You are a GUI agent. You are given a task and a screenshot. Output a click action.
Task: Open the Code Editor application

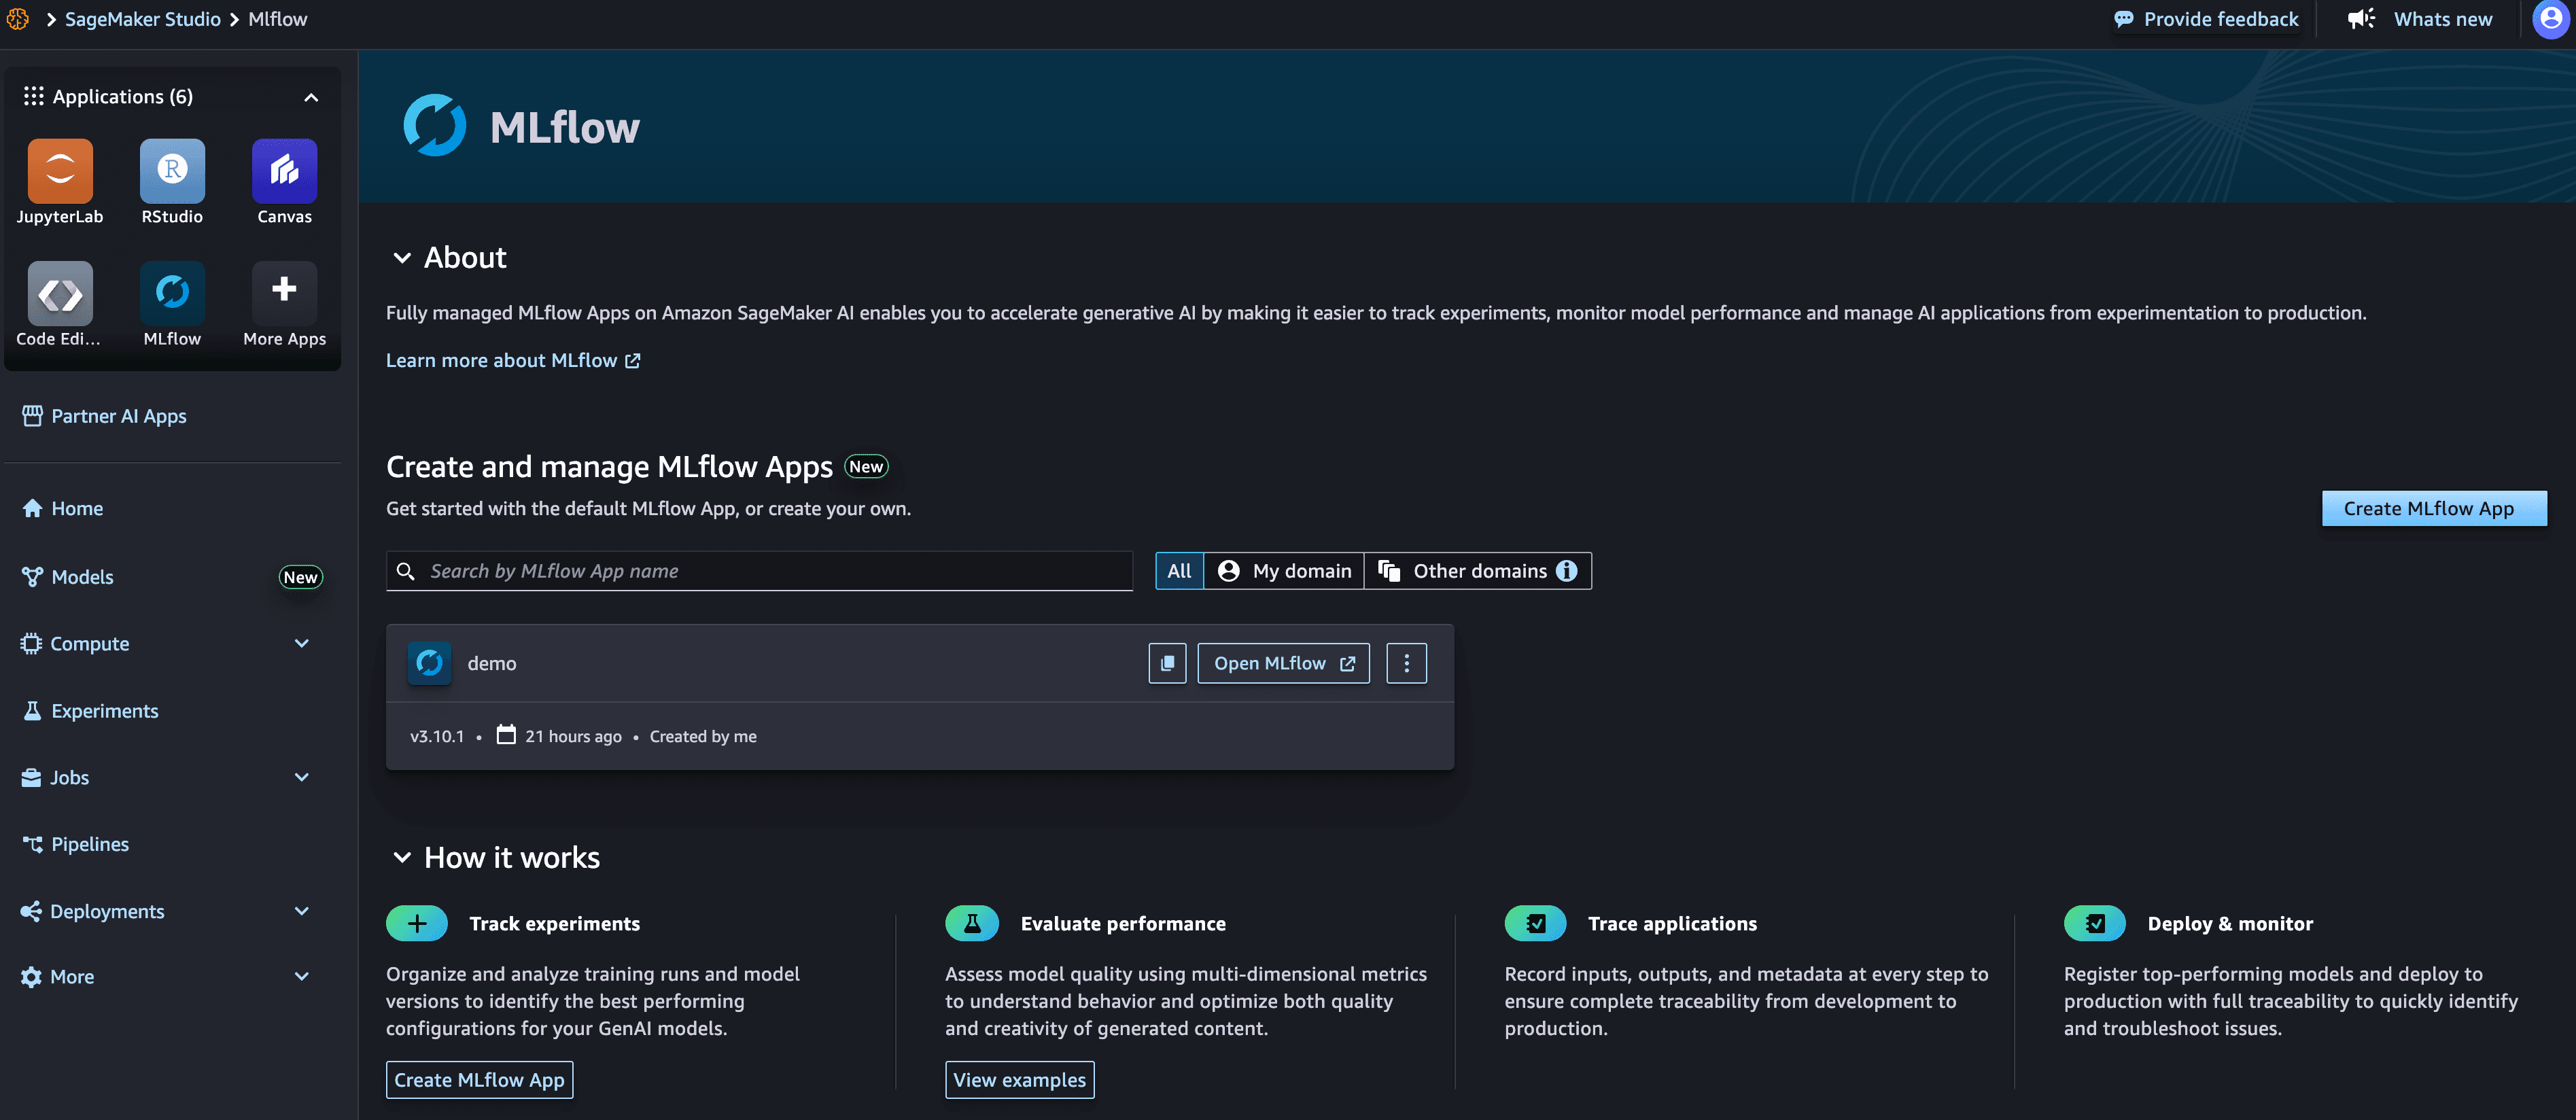60,293
